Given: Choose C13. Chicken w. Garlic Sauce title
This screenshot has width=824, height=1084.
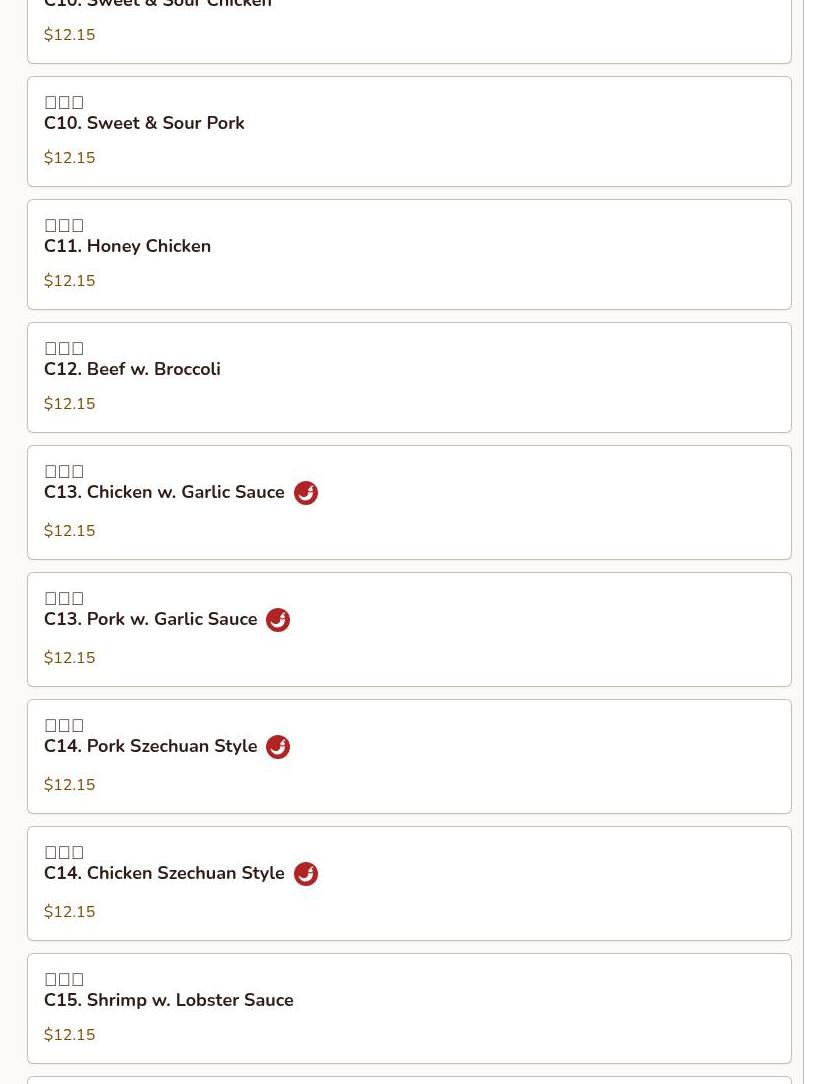Looking at the screenshot, I should 164,492.
